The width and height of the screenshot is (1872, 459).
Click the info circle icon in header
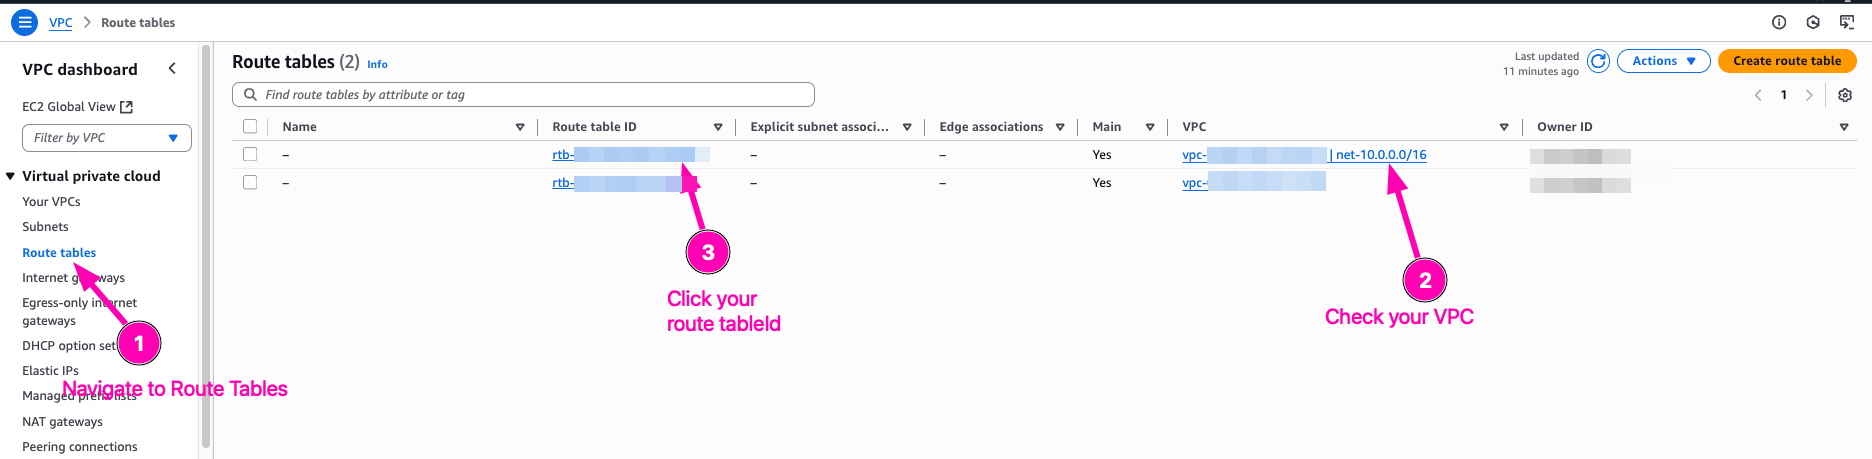1779,22
